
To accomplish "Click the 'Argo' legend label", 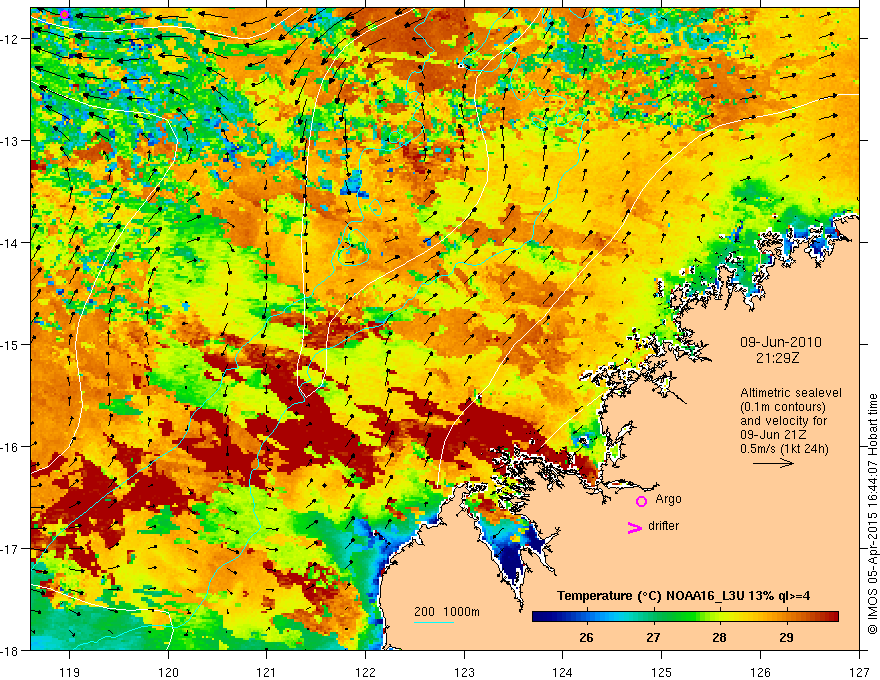I will tap(668, 499).
